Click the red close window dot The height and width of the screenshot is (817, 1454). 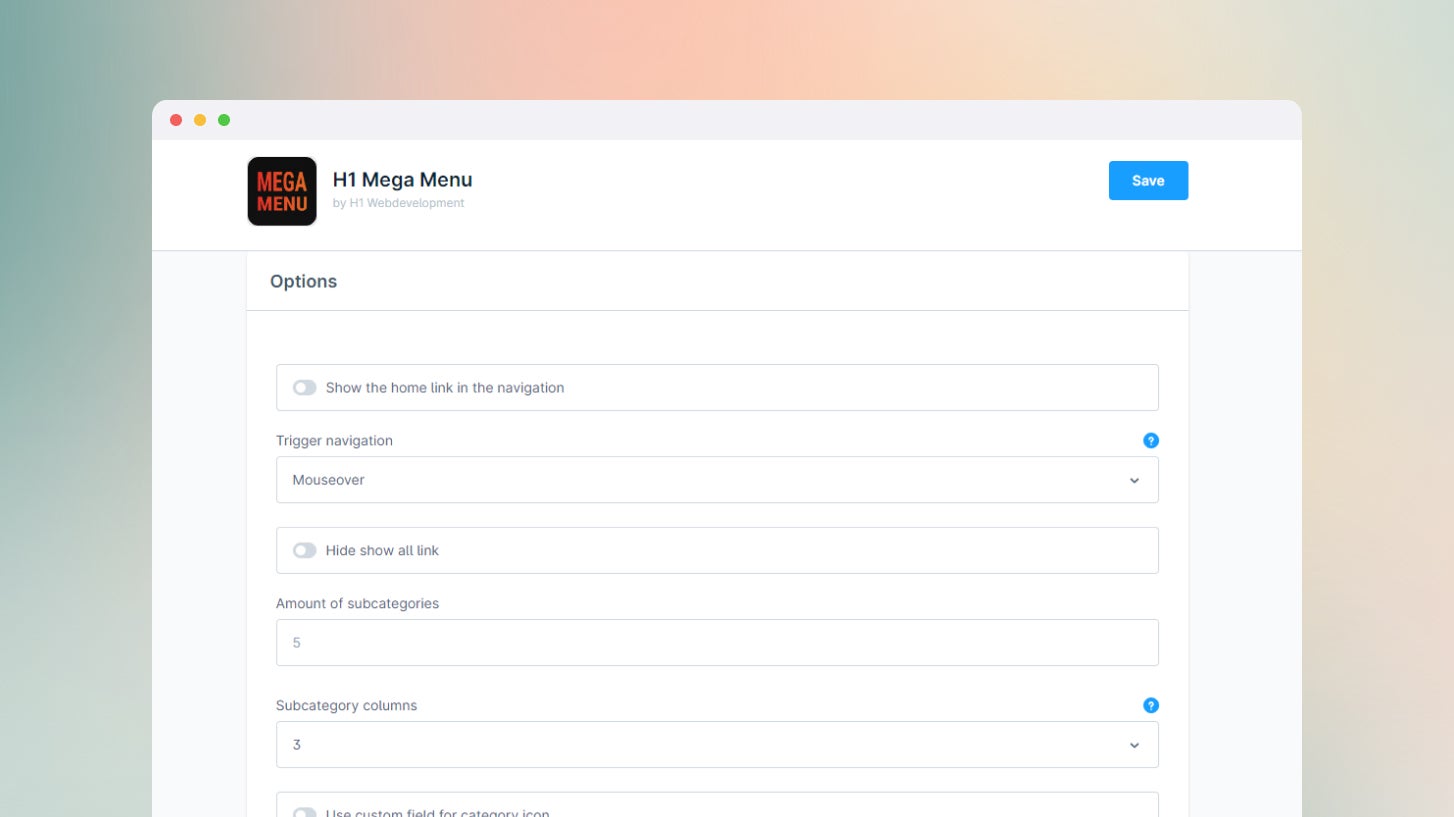click(x=176, y=120)
